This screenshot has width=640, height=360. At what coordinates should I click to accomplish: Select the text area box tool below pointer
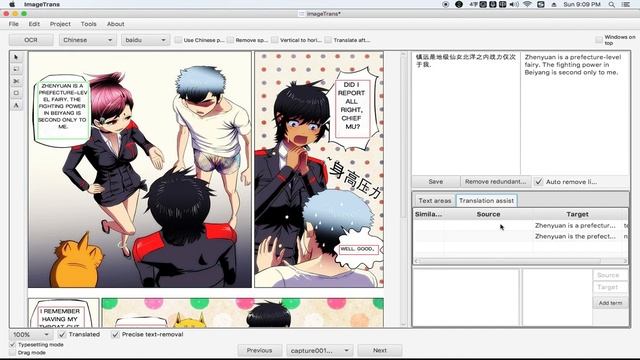coord(16,69)
